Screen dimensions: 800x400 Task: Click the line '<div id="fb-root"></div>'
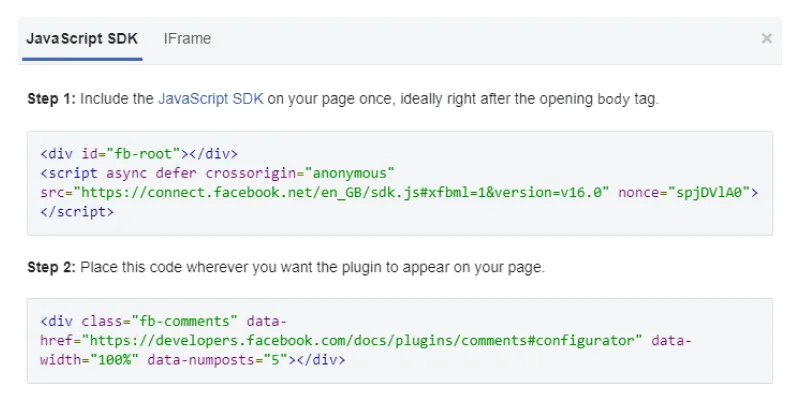coord(139,154)
